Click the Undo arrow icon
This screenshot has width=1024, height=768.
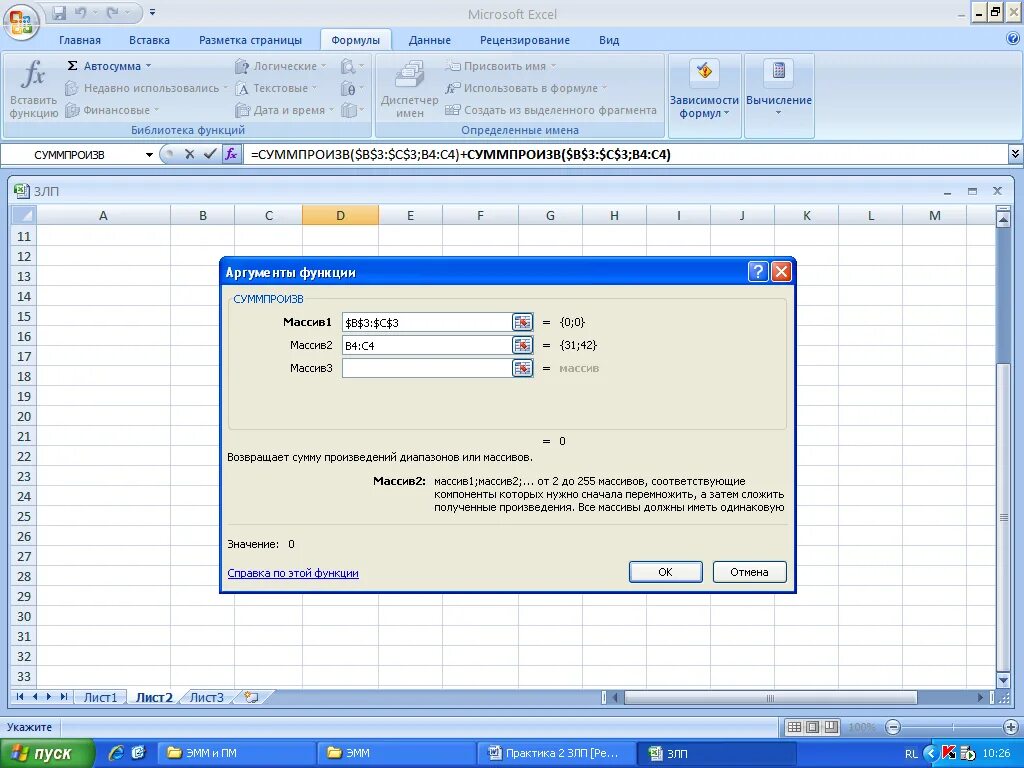coord(80,12)
